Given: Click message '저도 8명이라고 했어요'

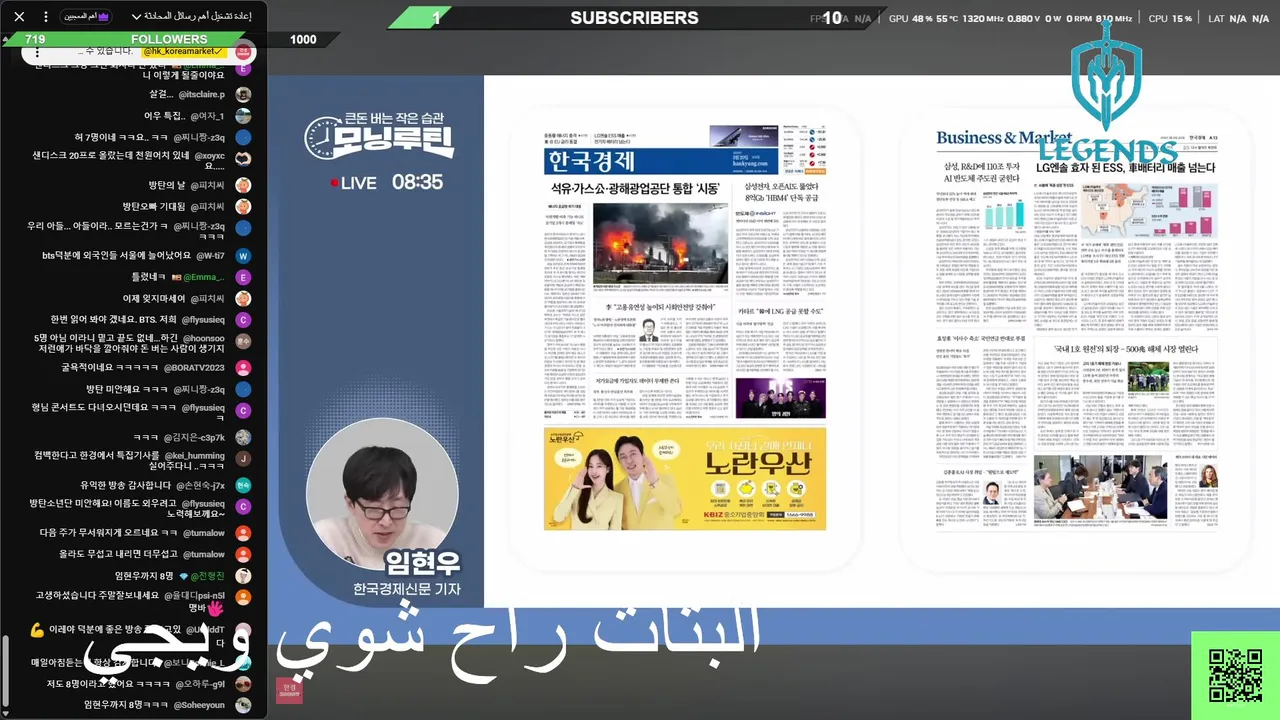Looking at the screenshot, I should (108, 684).
